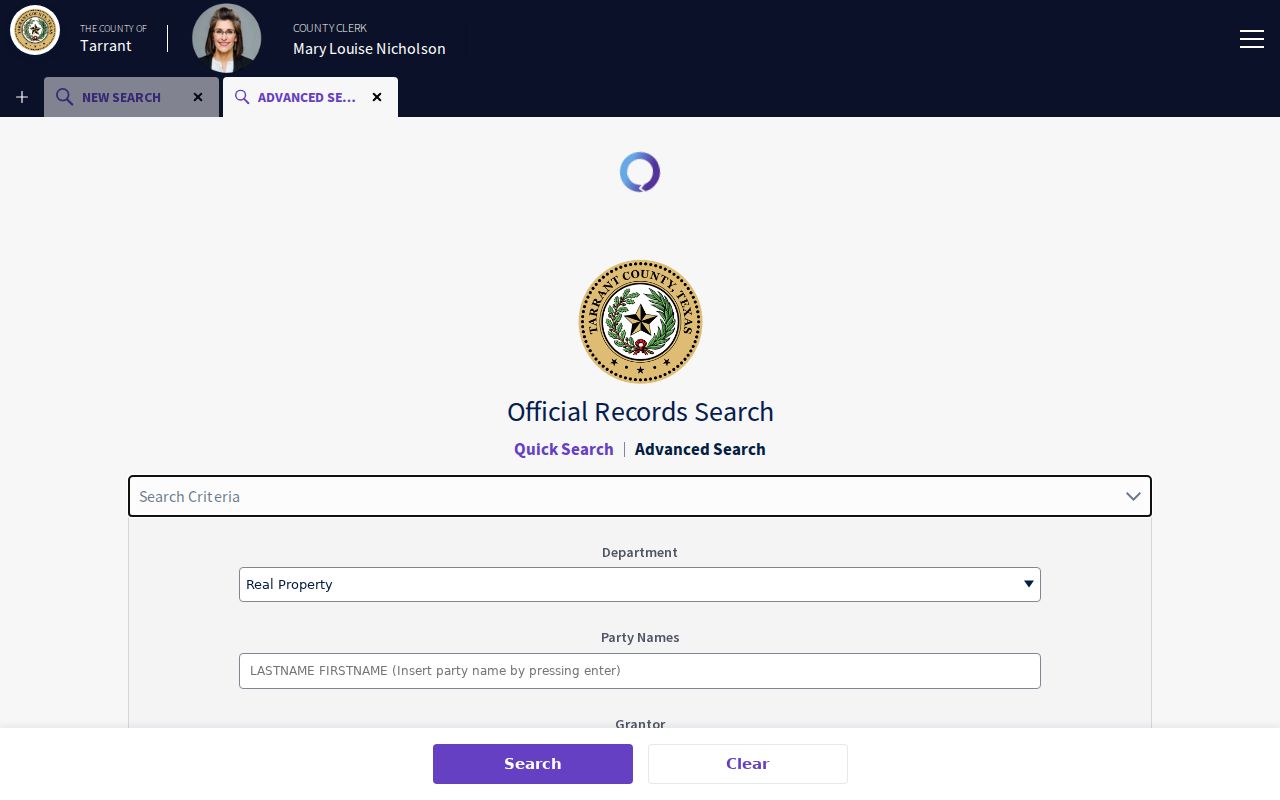Click magnifier icon on Advanced Search tab

(242, 97)
